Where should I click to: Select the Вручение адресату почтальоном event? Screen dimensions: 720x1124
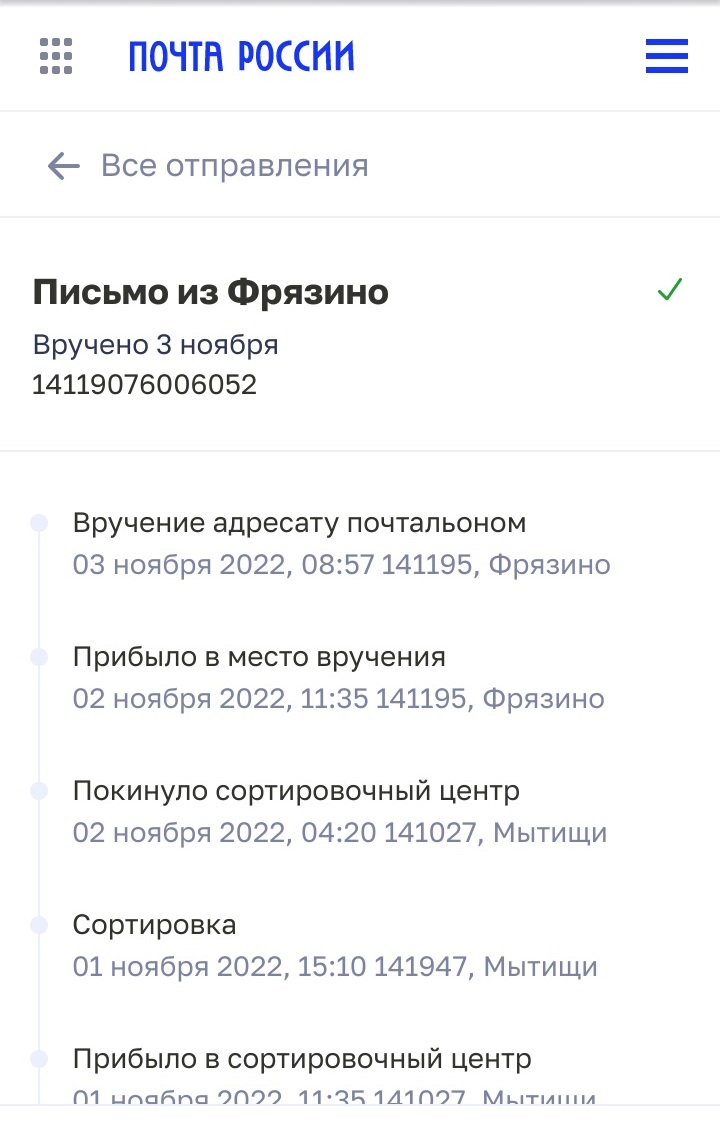299,522
